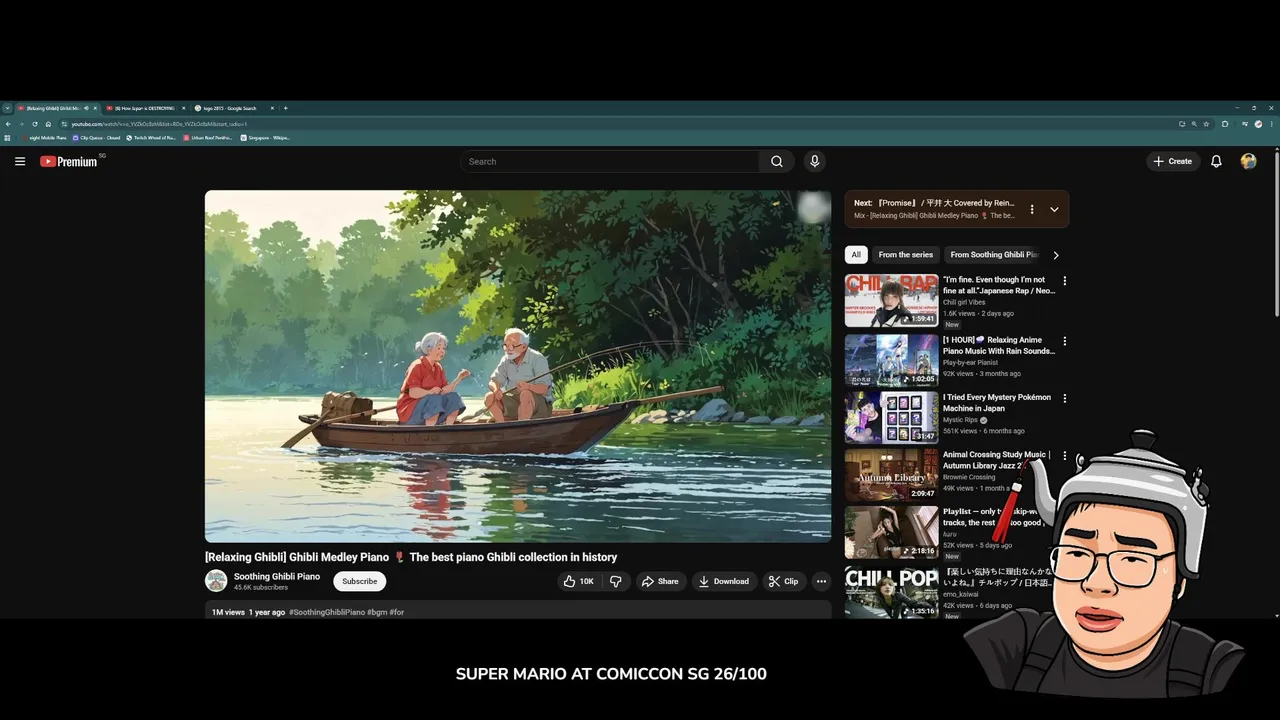
Task: Open more actions ellipsis under video
Action: pos(821,581)
